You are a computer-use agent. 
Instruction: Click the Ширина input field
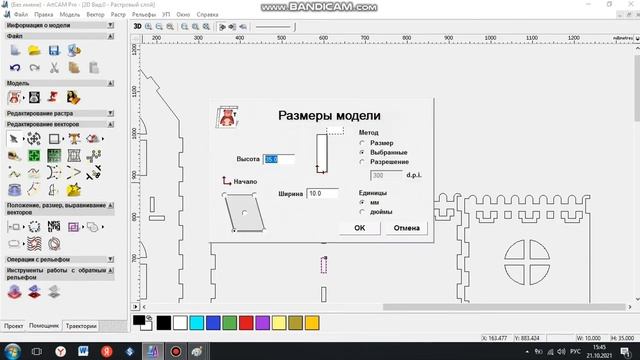[x=322, y=193]
